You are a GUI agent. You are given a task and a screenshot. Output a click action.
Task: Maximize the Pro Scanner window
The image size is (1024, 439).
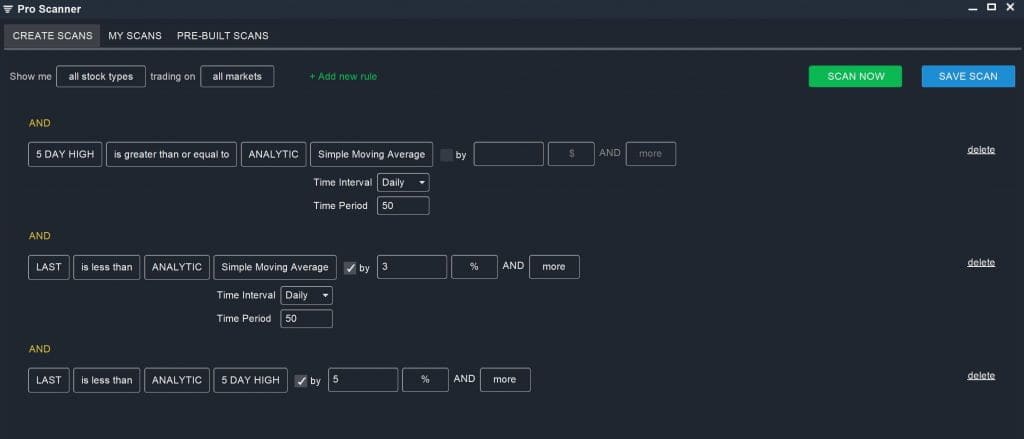tap(991, 7)
